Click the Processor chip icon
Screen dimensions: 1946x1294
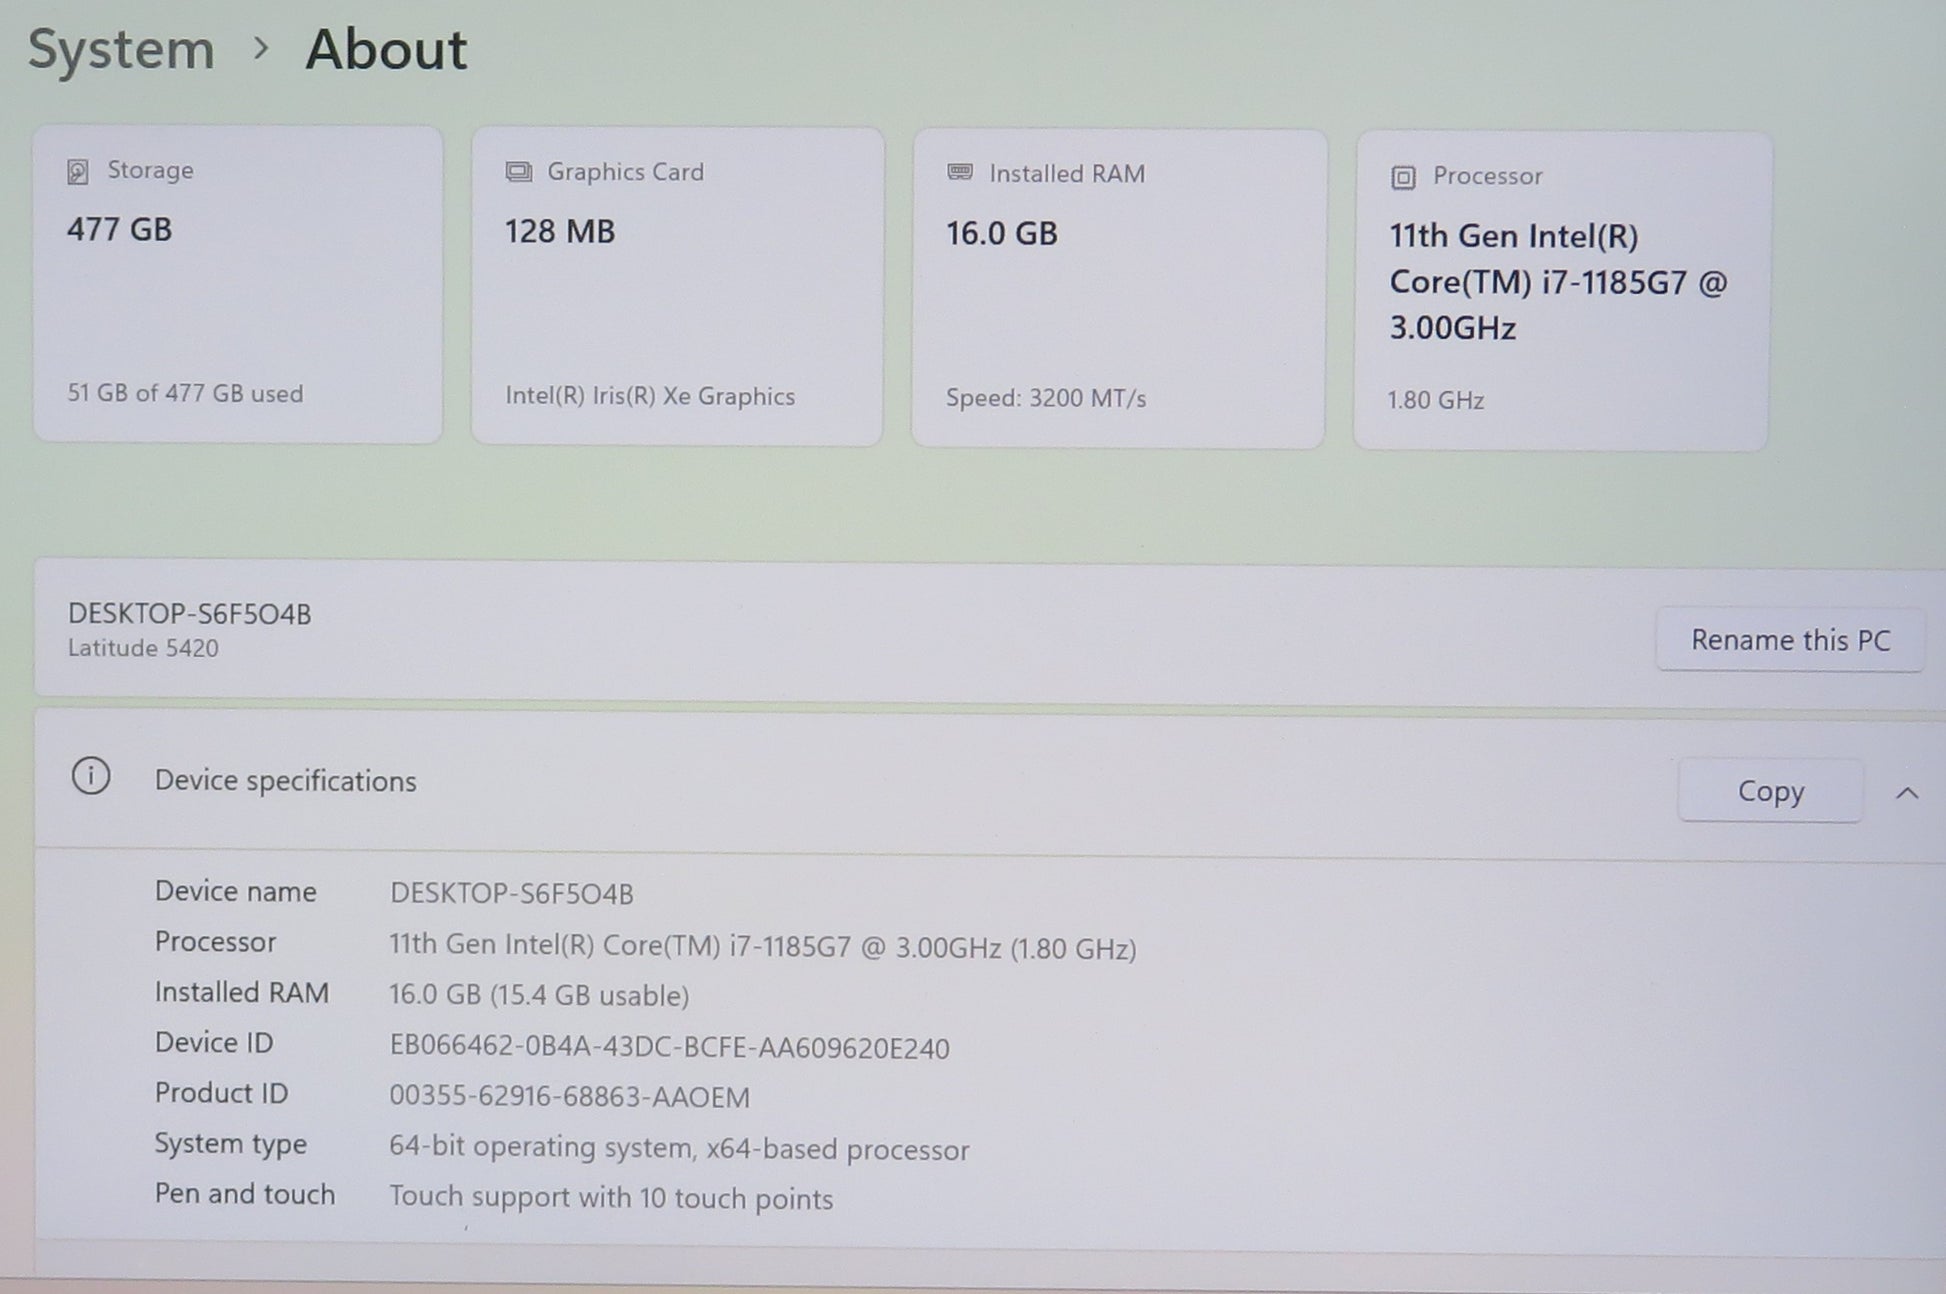(1403, 178)
